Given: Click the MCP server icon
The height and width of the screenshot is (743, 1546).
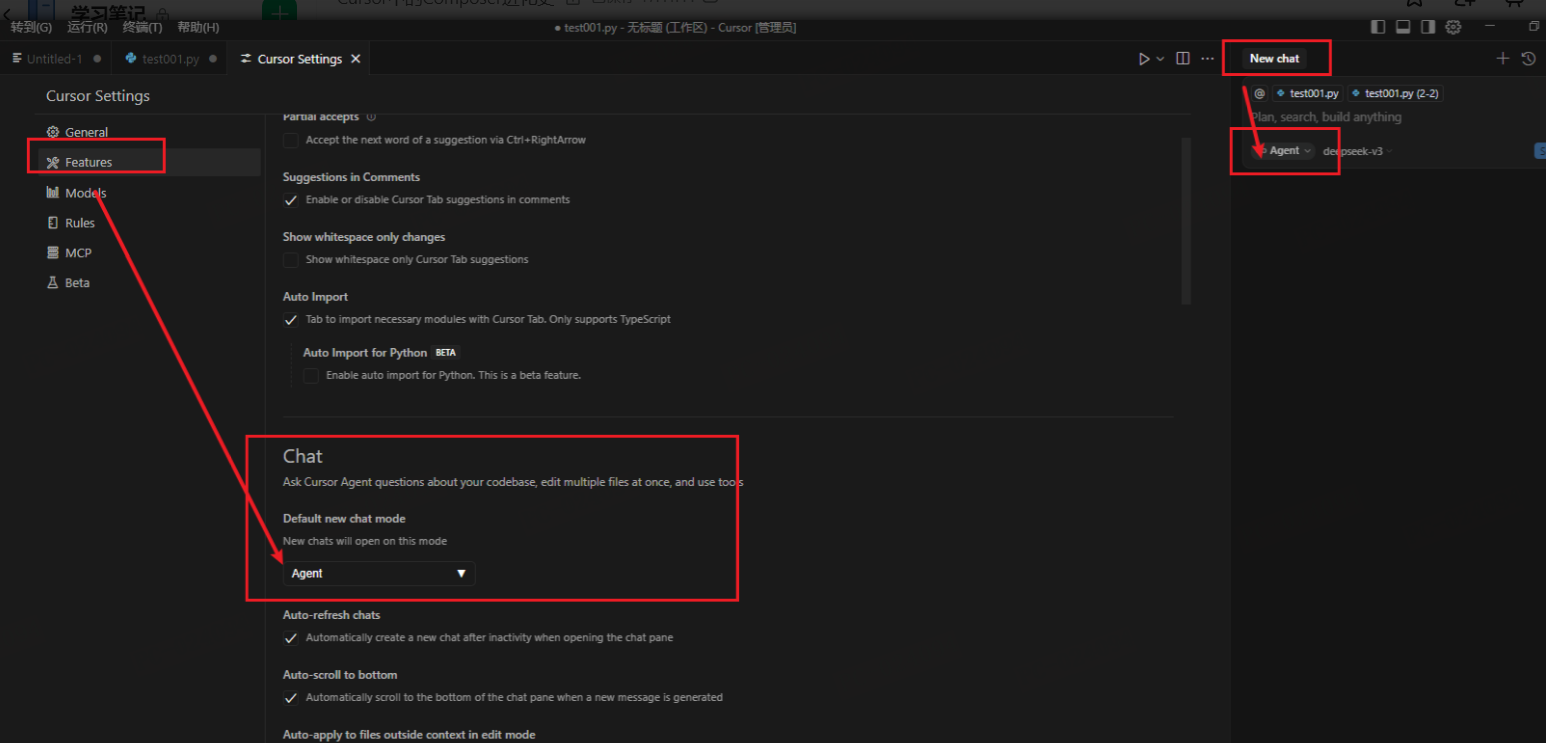Looking at the screenshot, I should point(53,253).
